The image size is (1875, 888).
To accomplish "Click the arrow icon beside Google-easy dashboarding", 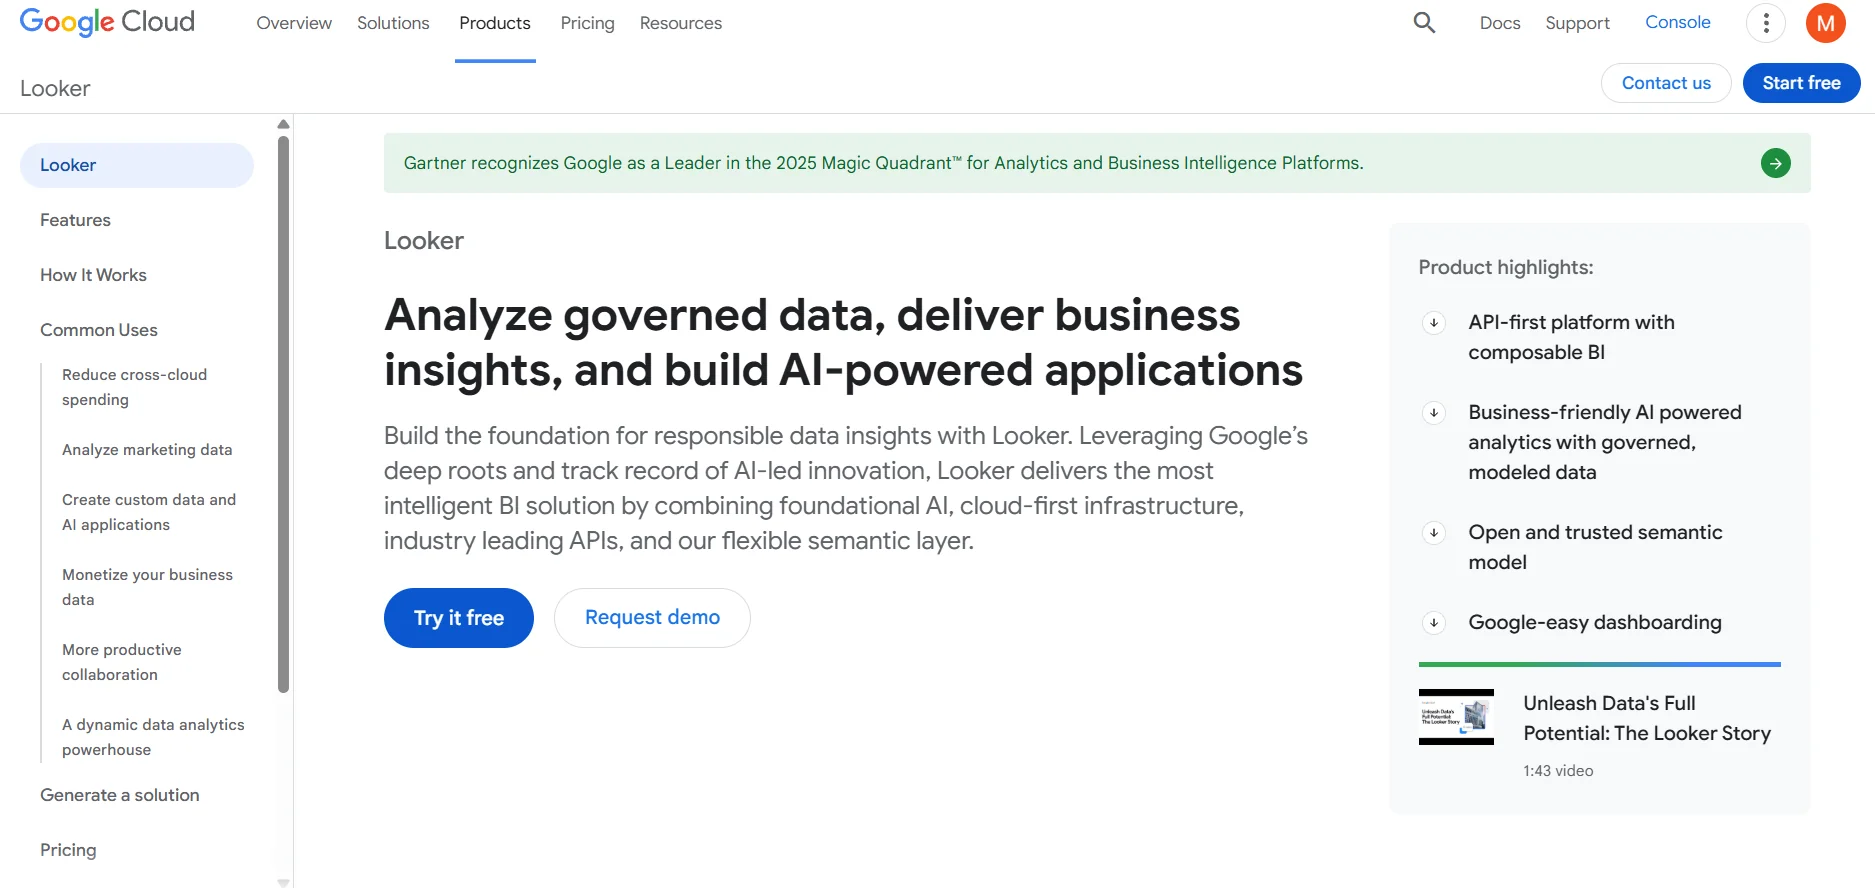I will point(1434,622).
